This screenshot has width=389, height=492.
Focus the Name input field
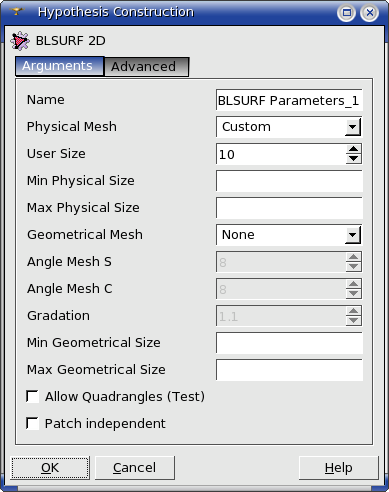(x=289, y=100)
